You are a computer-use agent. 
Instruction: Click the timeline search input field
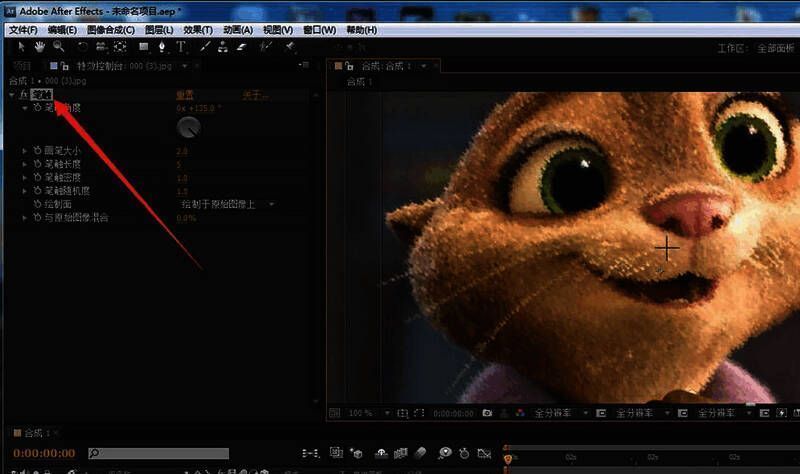pyautogui.click(x=160, y=453)
